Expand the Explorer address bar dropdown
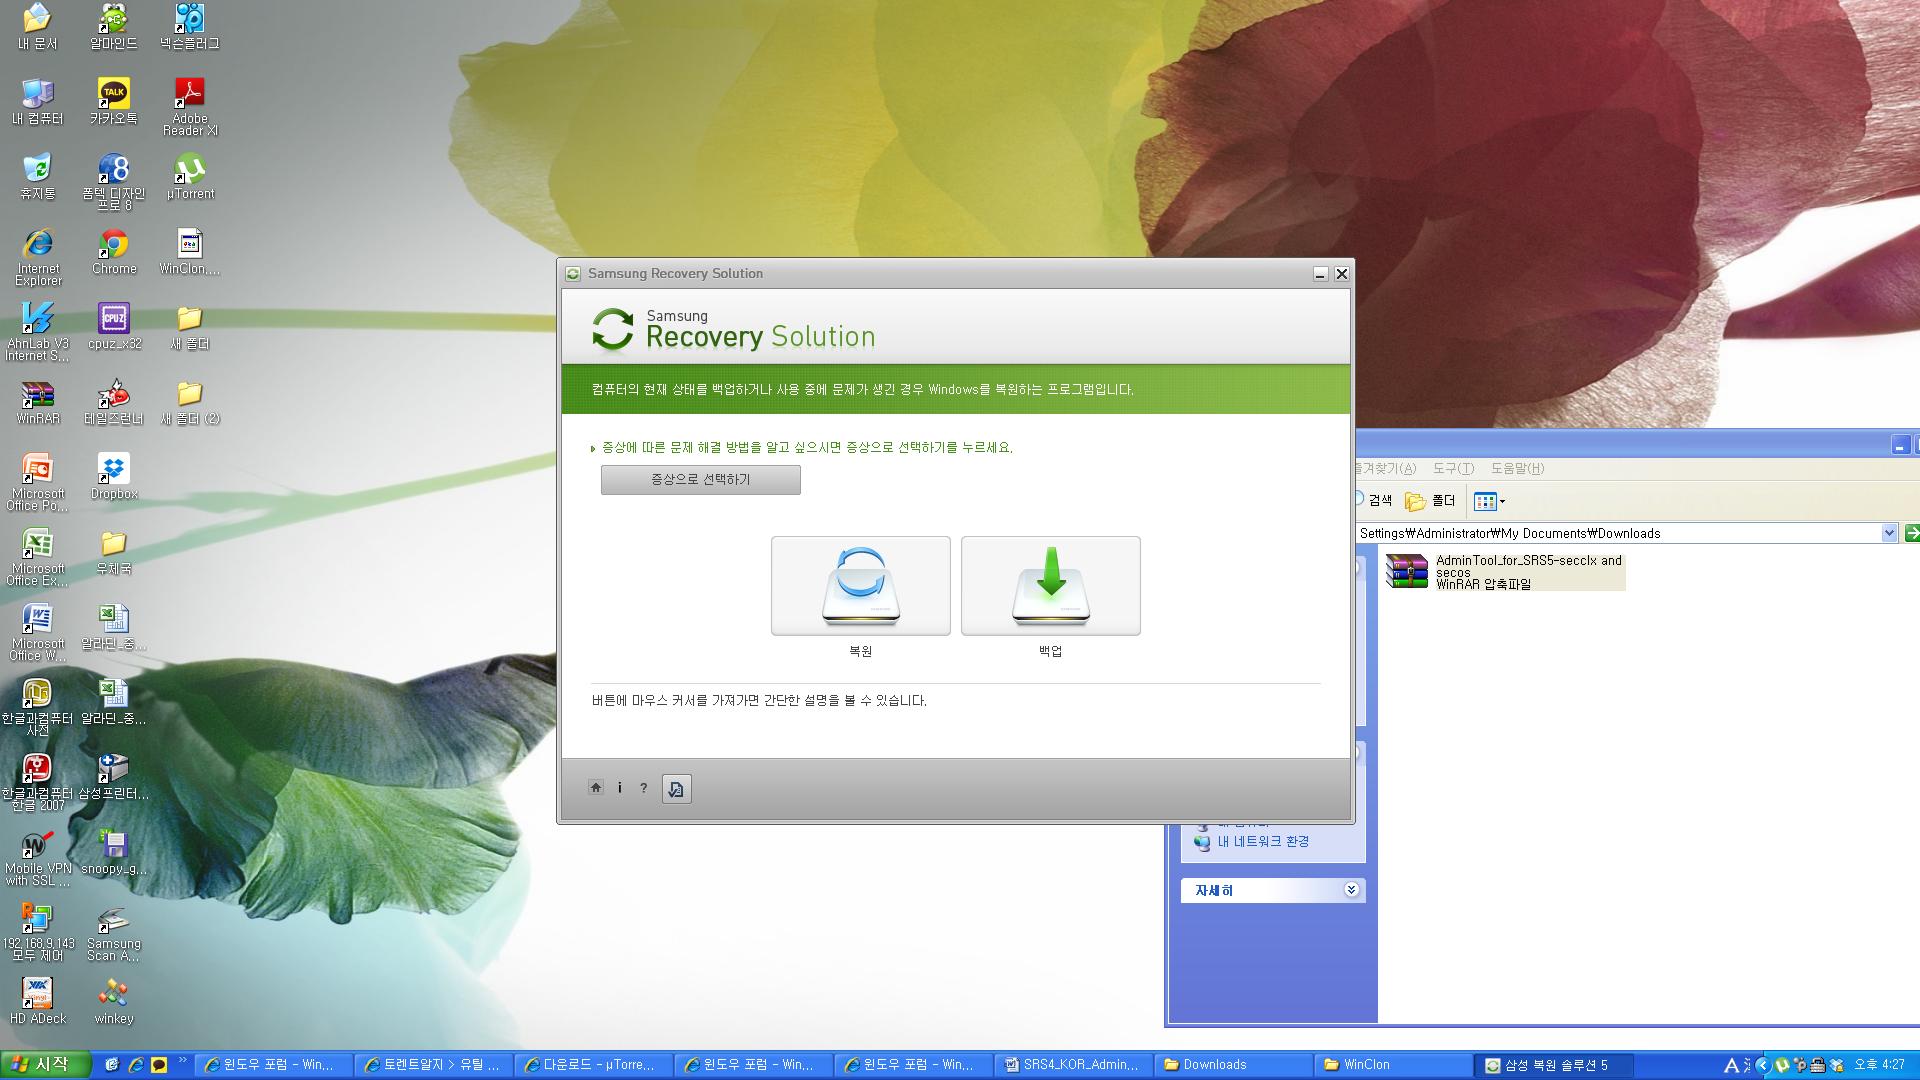Image resolution: width=1920 pixels, height=1080 pixels. pos(1889,533)
